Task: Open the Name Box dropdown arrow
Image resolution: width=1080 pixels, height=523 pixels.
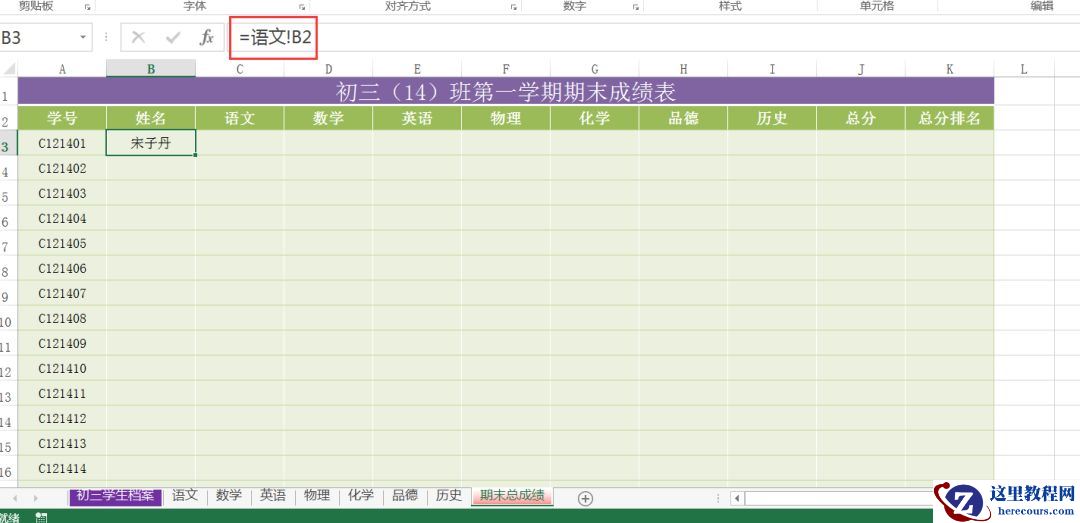Action: (83, 37)
